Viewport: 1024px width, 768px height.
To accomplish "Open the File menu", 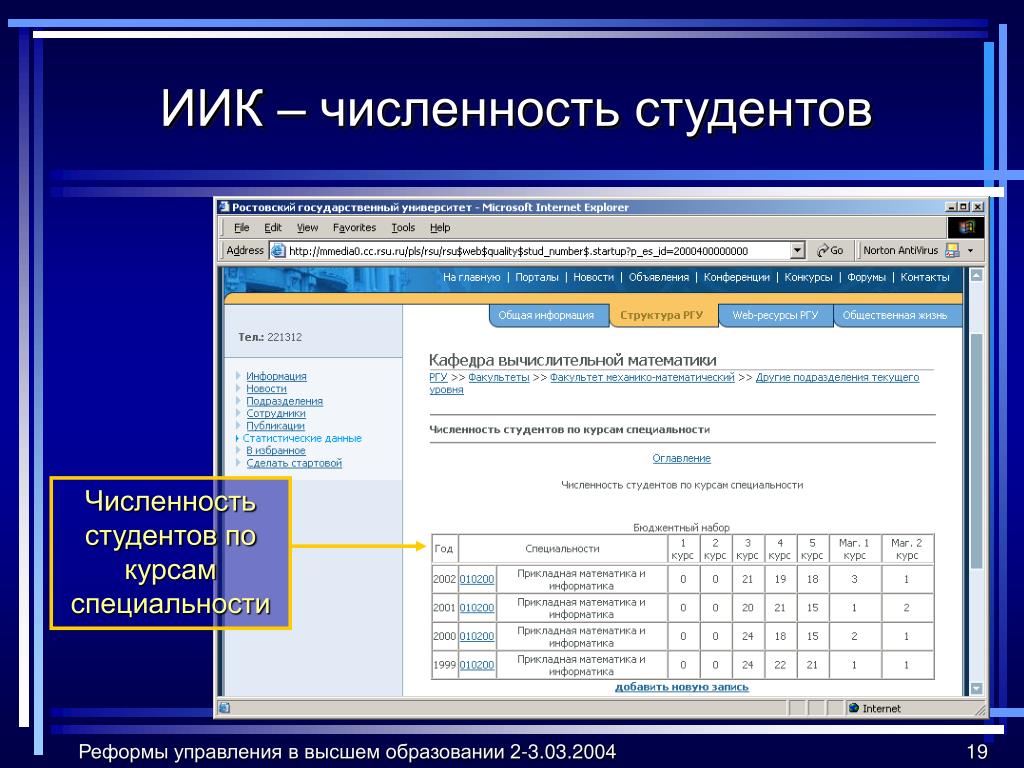I will tap(242, 227).
